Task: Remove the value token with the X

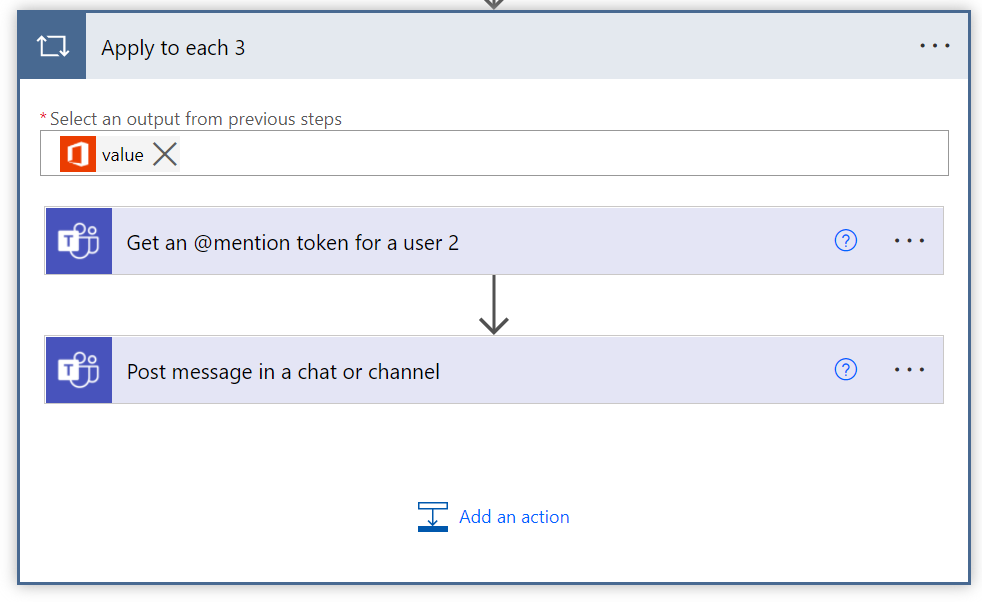Action: (x=165, y=154)
